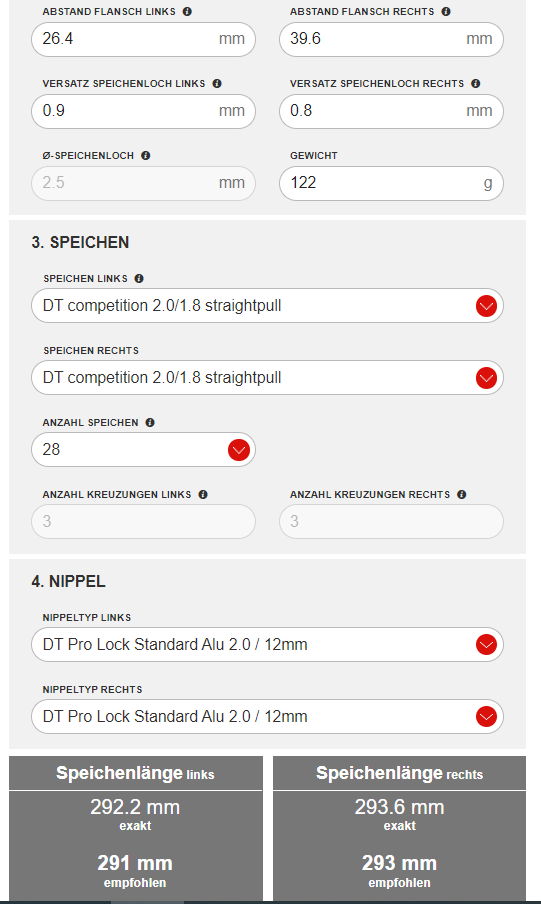Click the Speichenlänge rechts result panel
The image size is (541, 904).
click(399, 828)
